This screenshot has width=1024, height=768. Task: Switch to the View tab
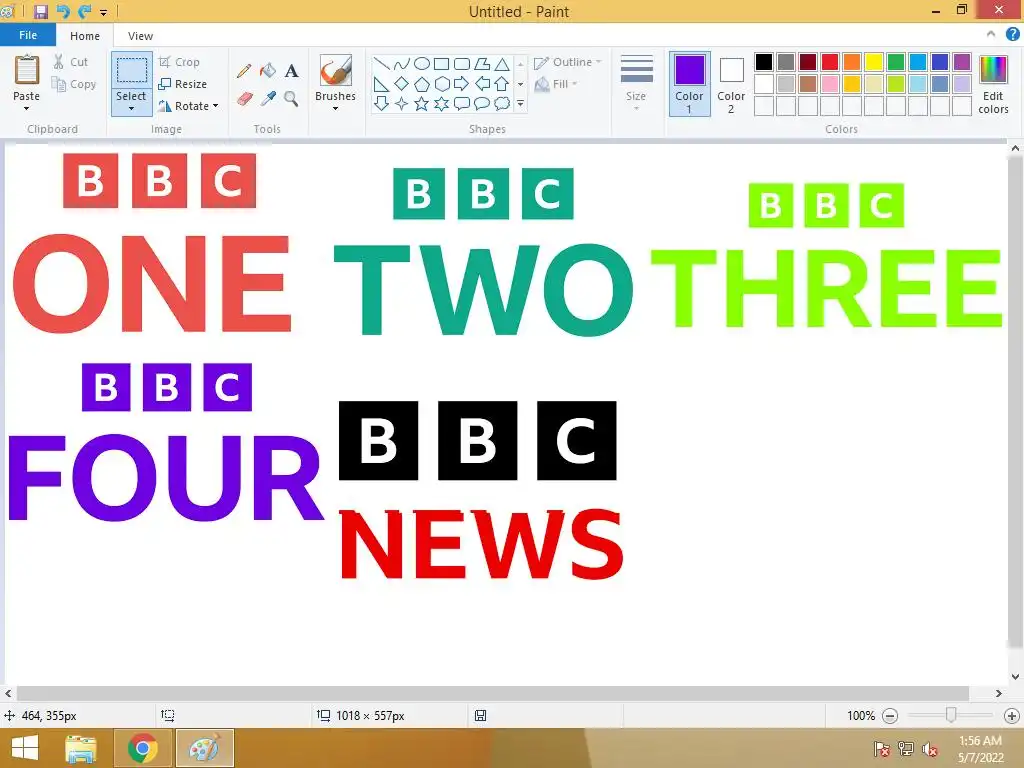[140, 36]
